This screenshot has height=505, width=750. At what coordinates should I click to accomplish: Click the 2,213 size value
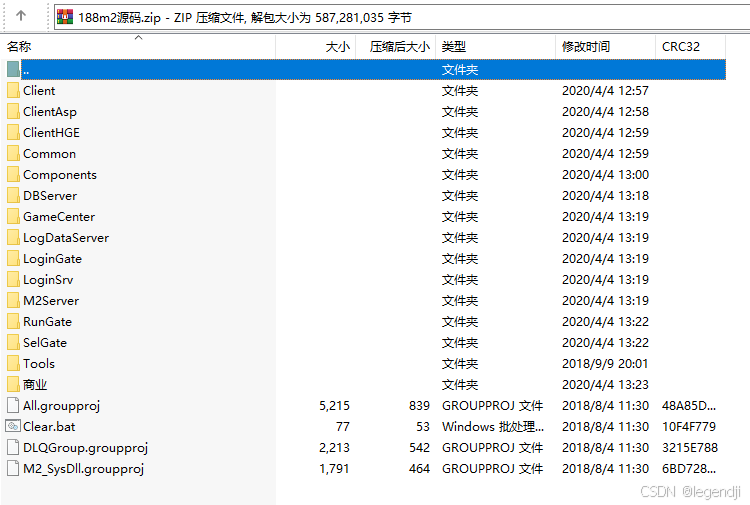pyautogui.click(x=334, y=448)
